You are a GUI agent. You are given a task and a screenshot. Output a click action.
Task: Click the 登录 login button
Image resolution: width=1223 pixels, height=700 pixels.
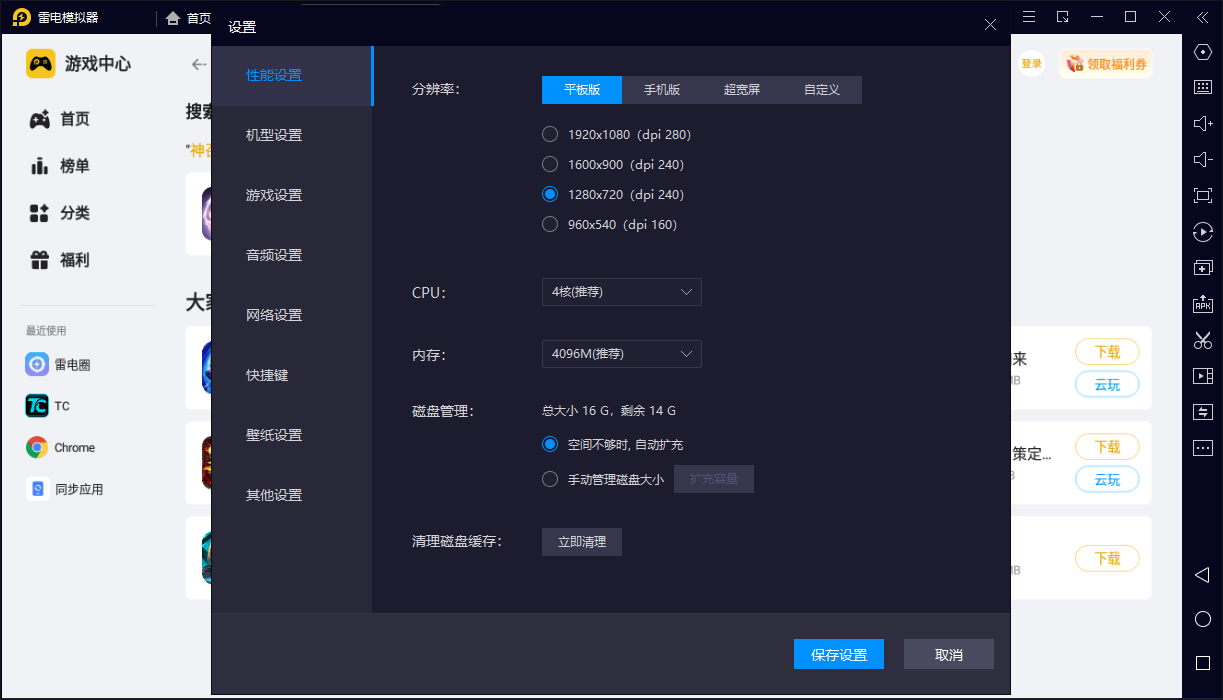point(1031,64)
